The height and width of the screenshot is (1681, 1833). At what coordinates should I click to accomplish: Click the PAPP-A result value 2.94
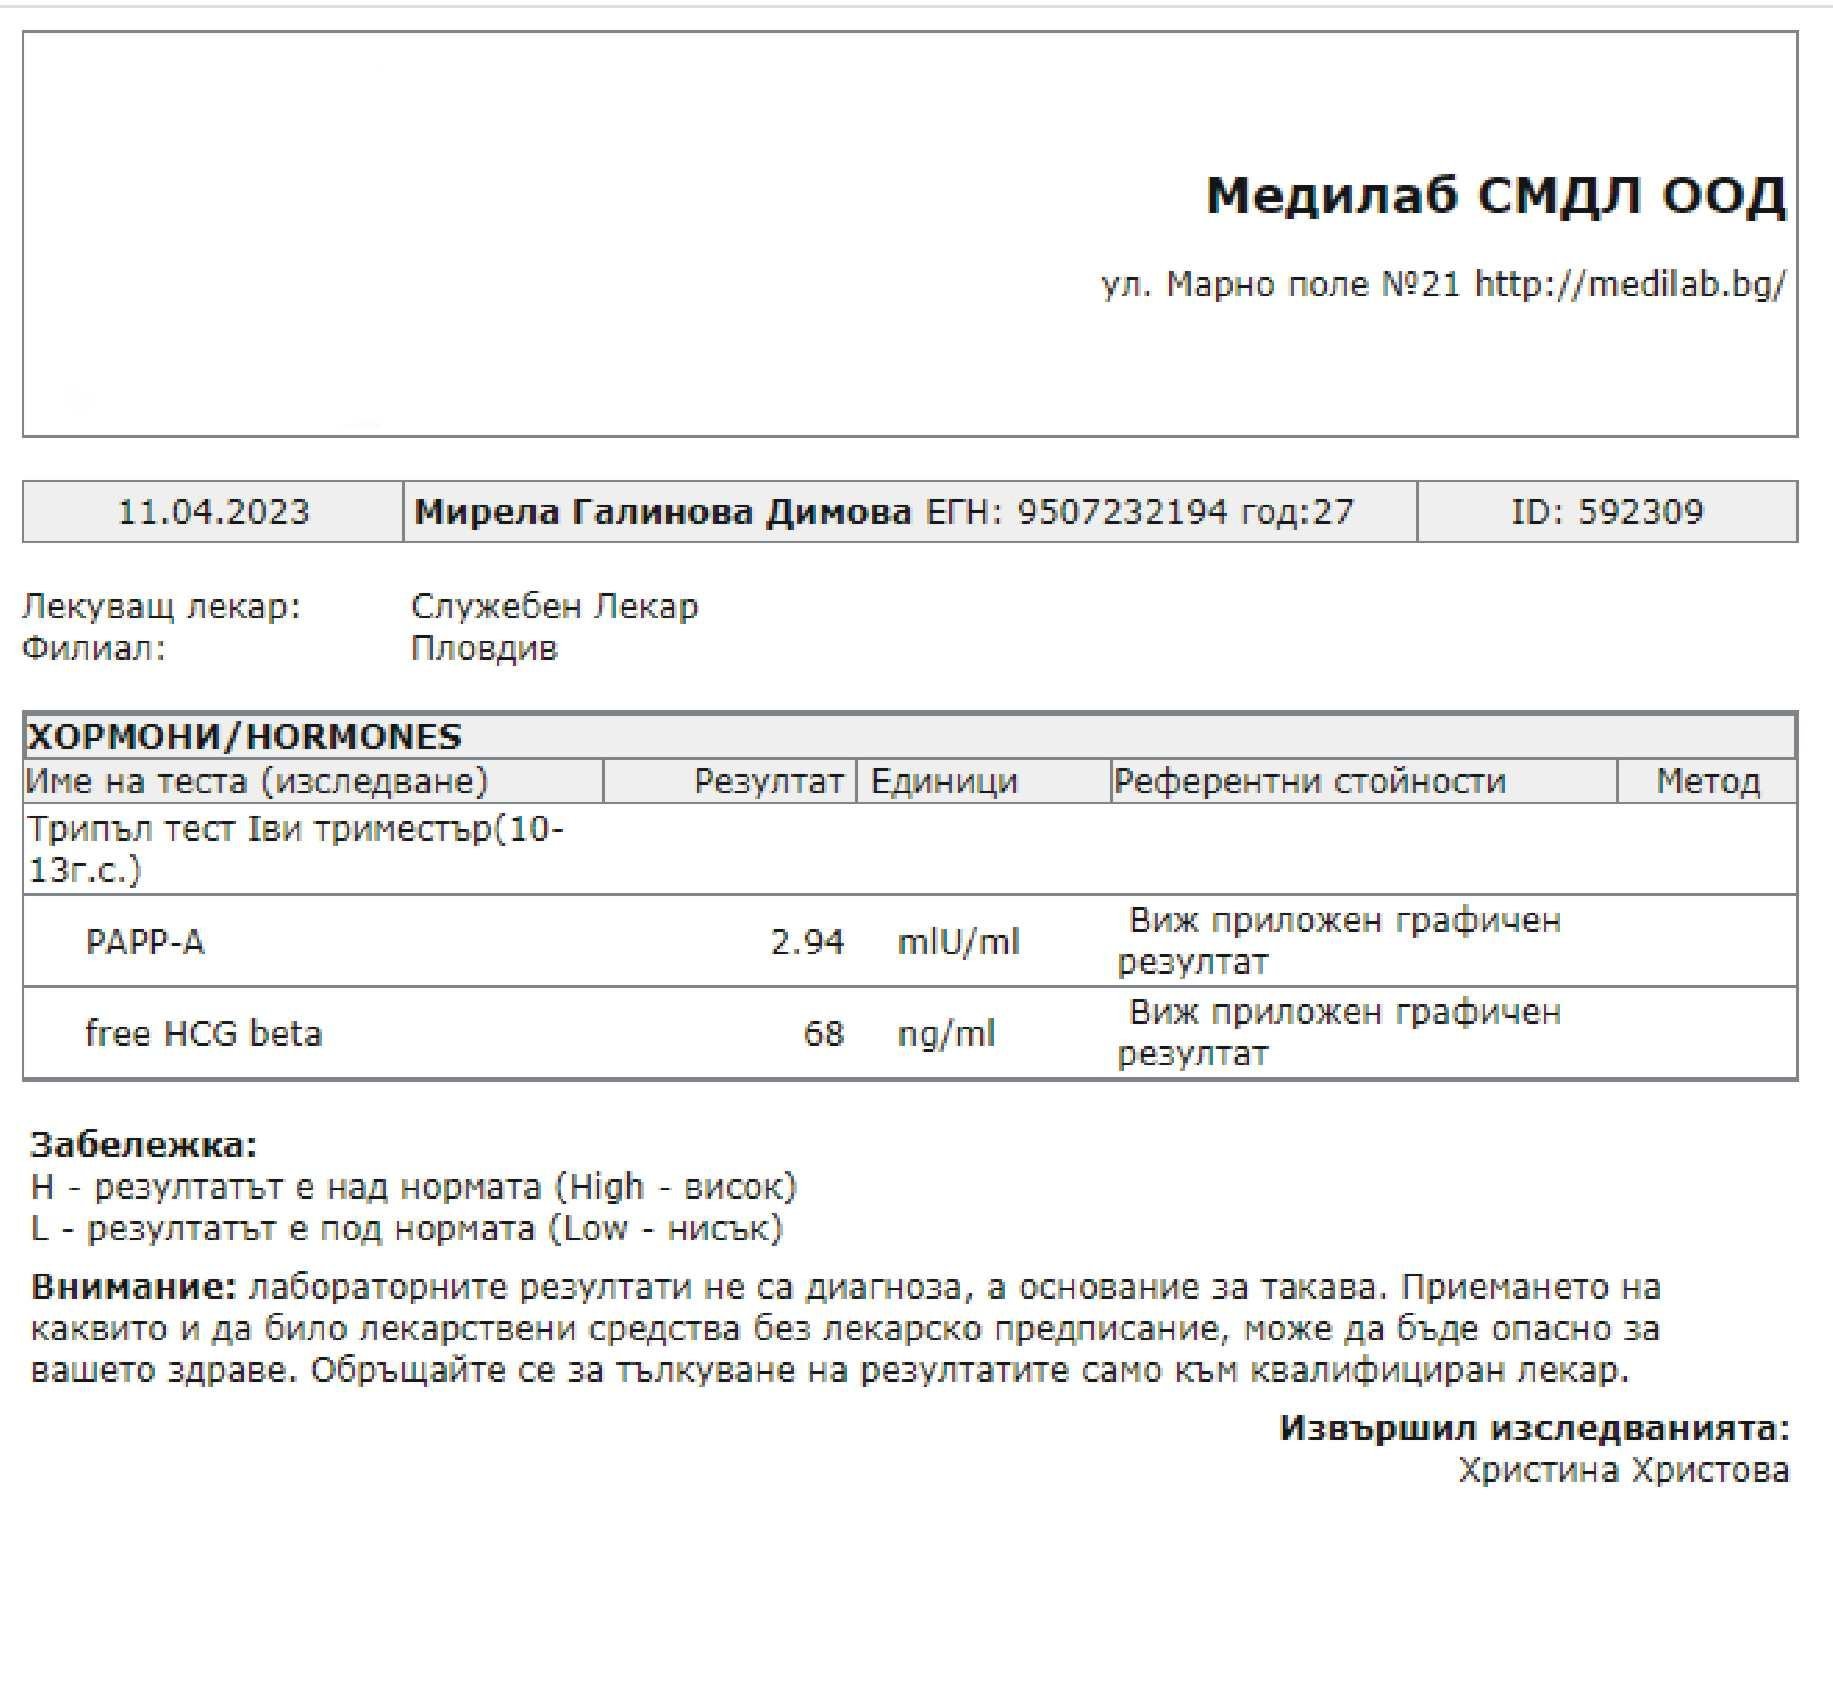click(807, 942)
